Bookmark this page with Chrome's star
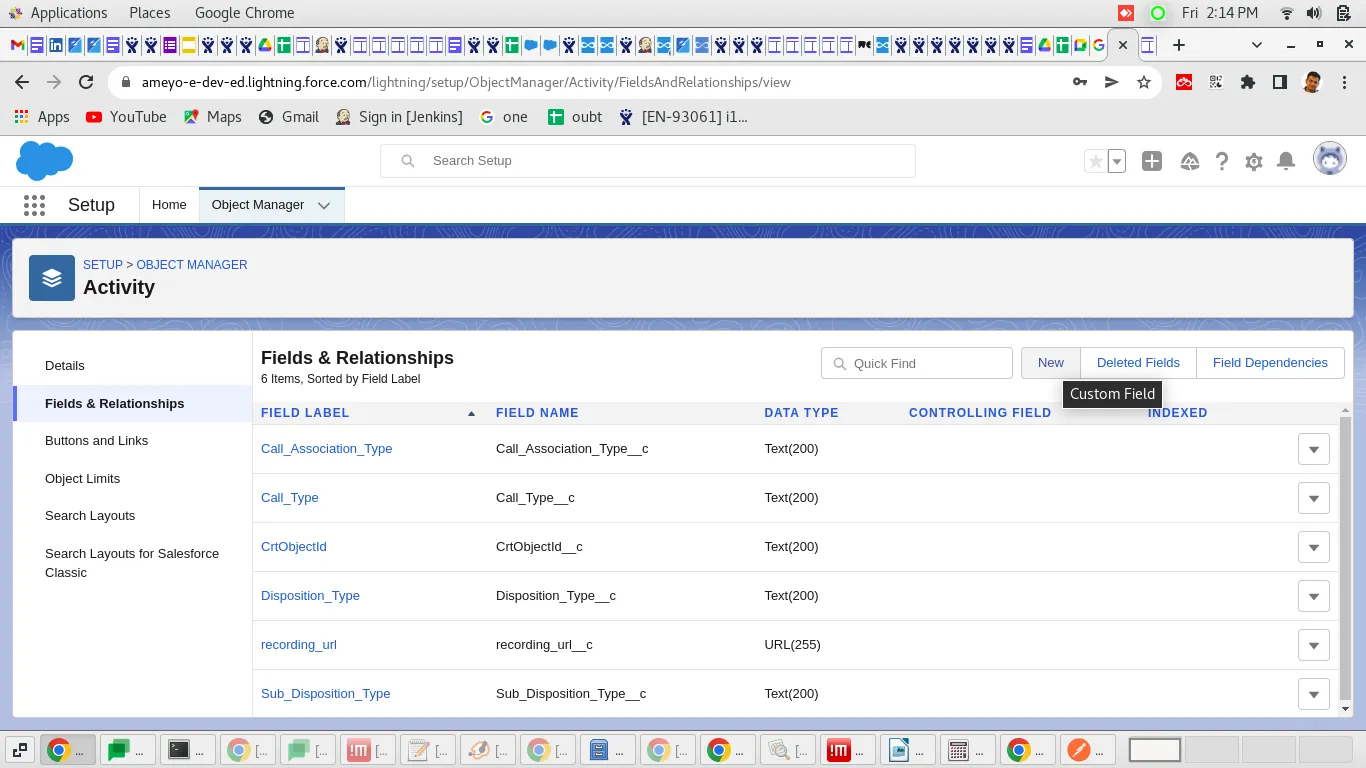Viewport: 1366px width, 768px height. (x=1144, y=82)
